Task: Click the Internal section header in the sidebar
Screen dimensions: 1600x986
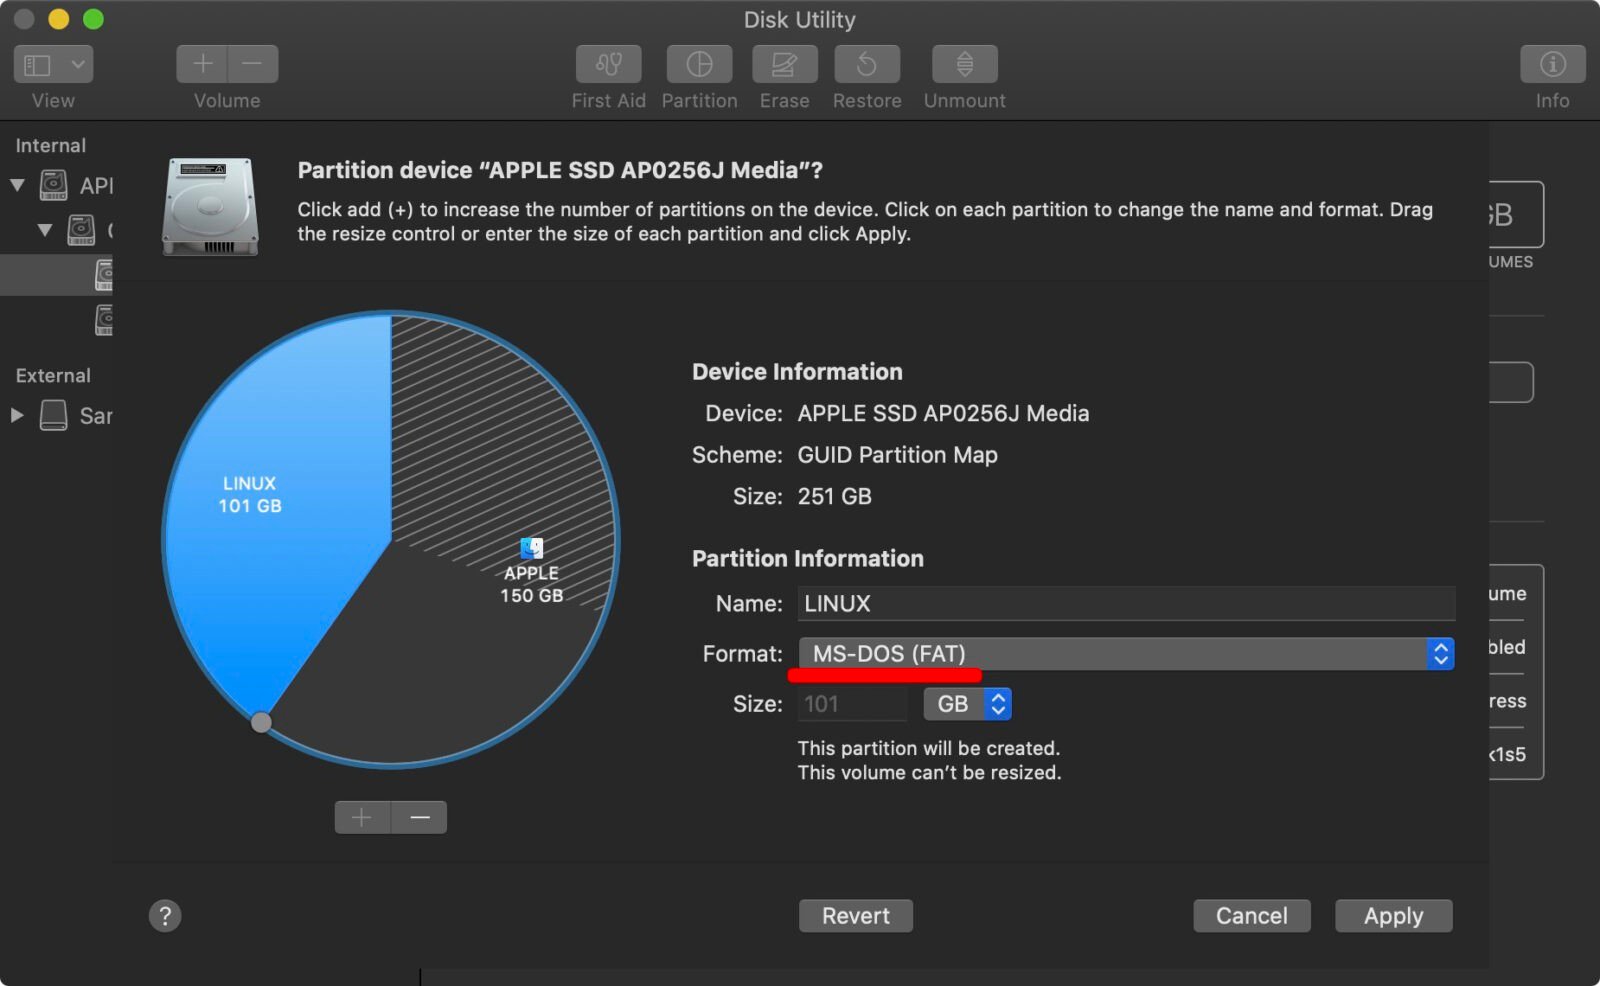Action: 51,145
